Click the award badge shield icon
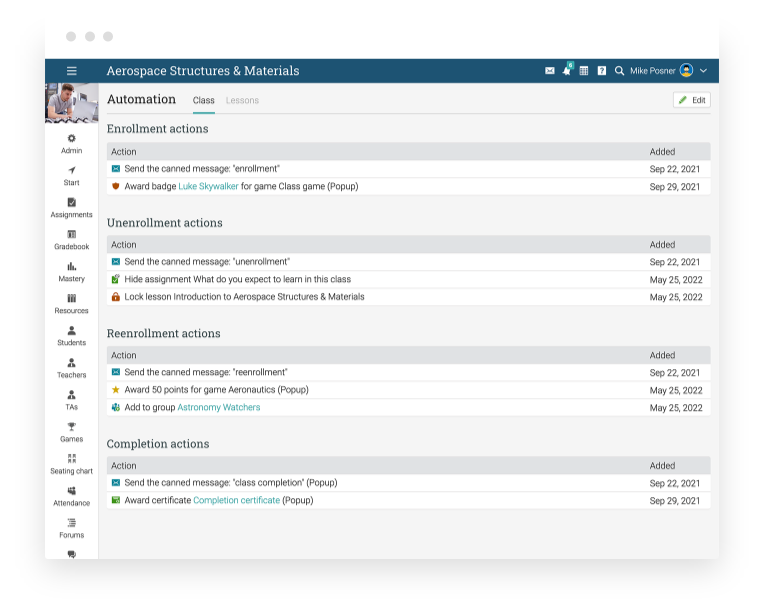Screen dimensions: 764x614 115,186
